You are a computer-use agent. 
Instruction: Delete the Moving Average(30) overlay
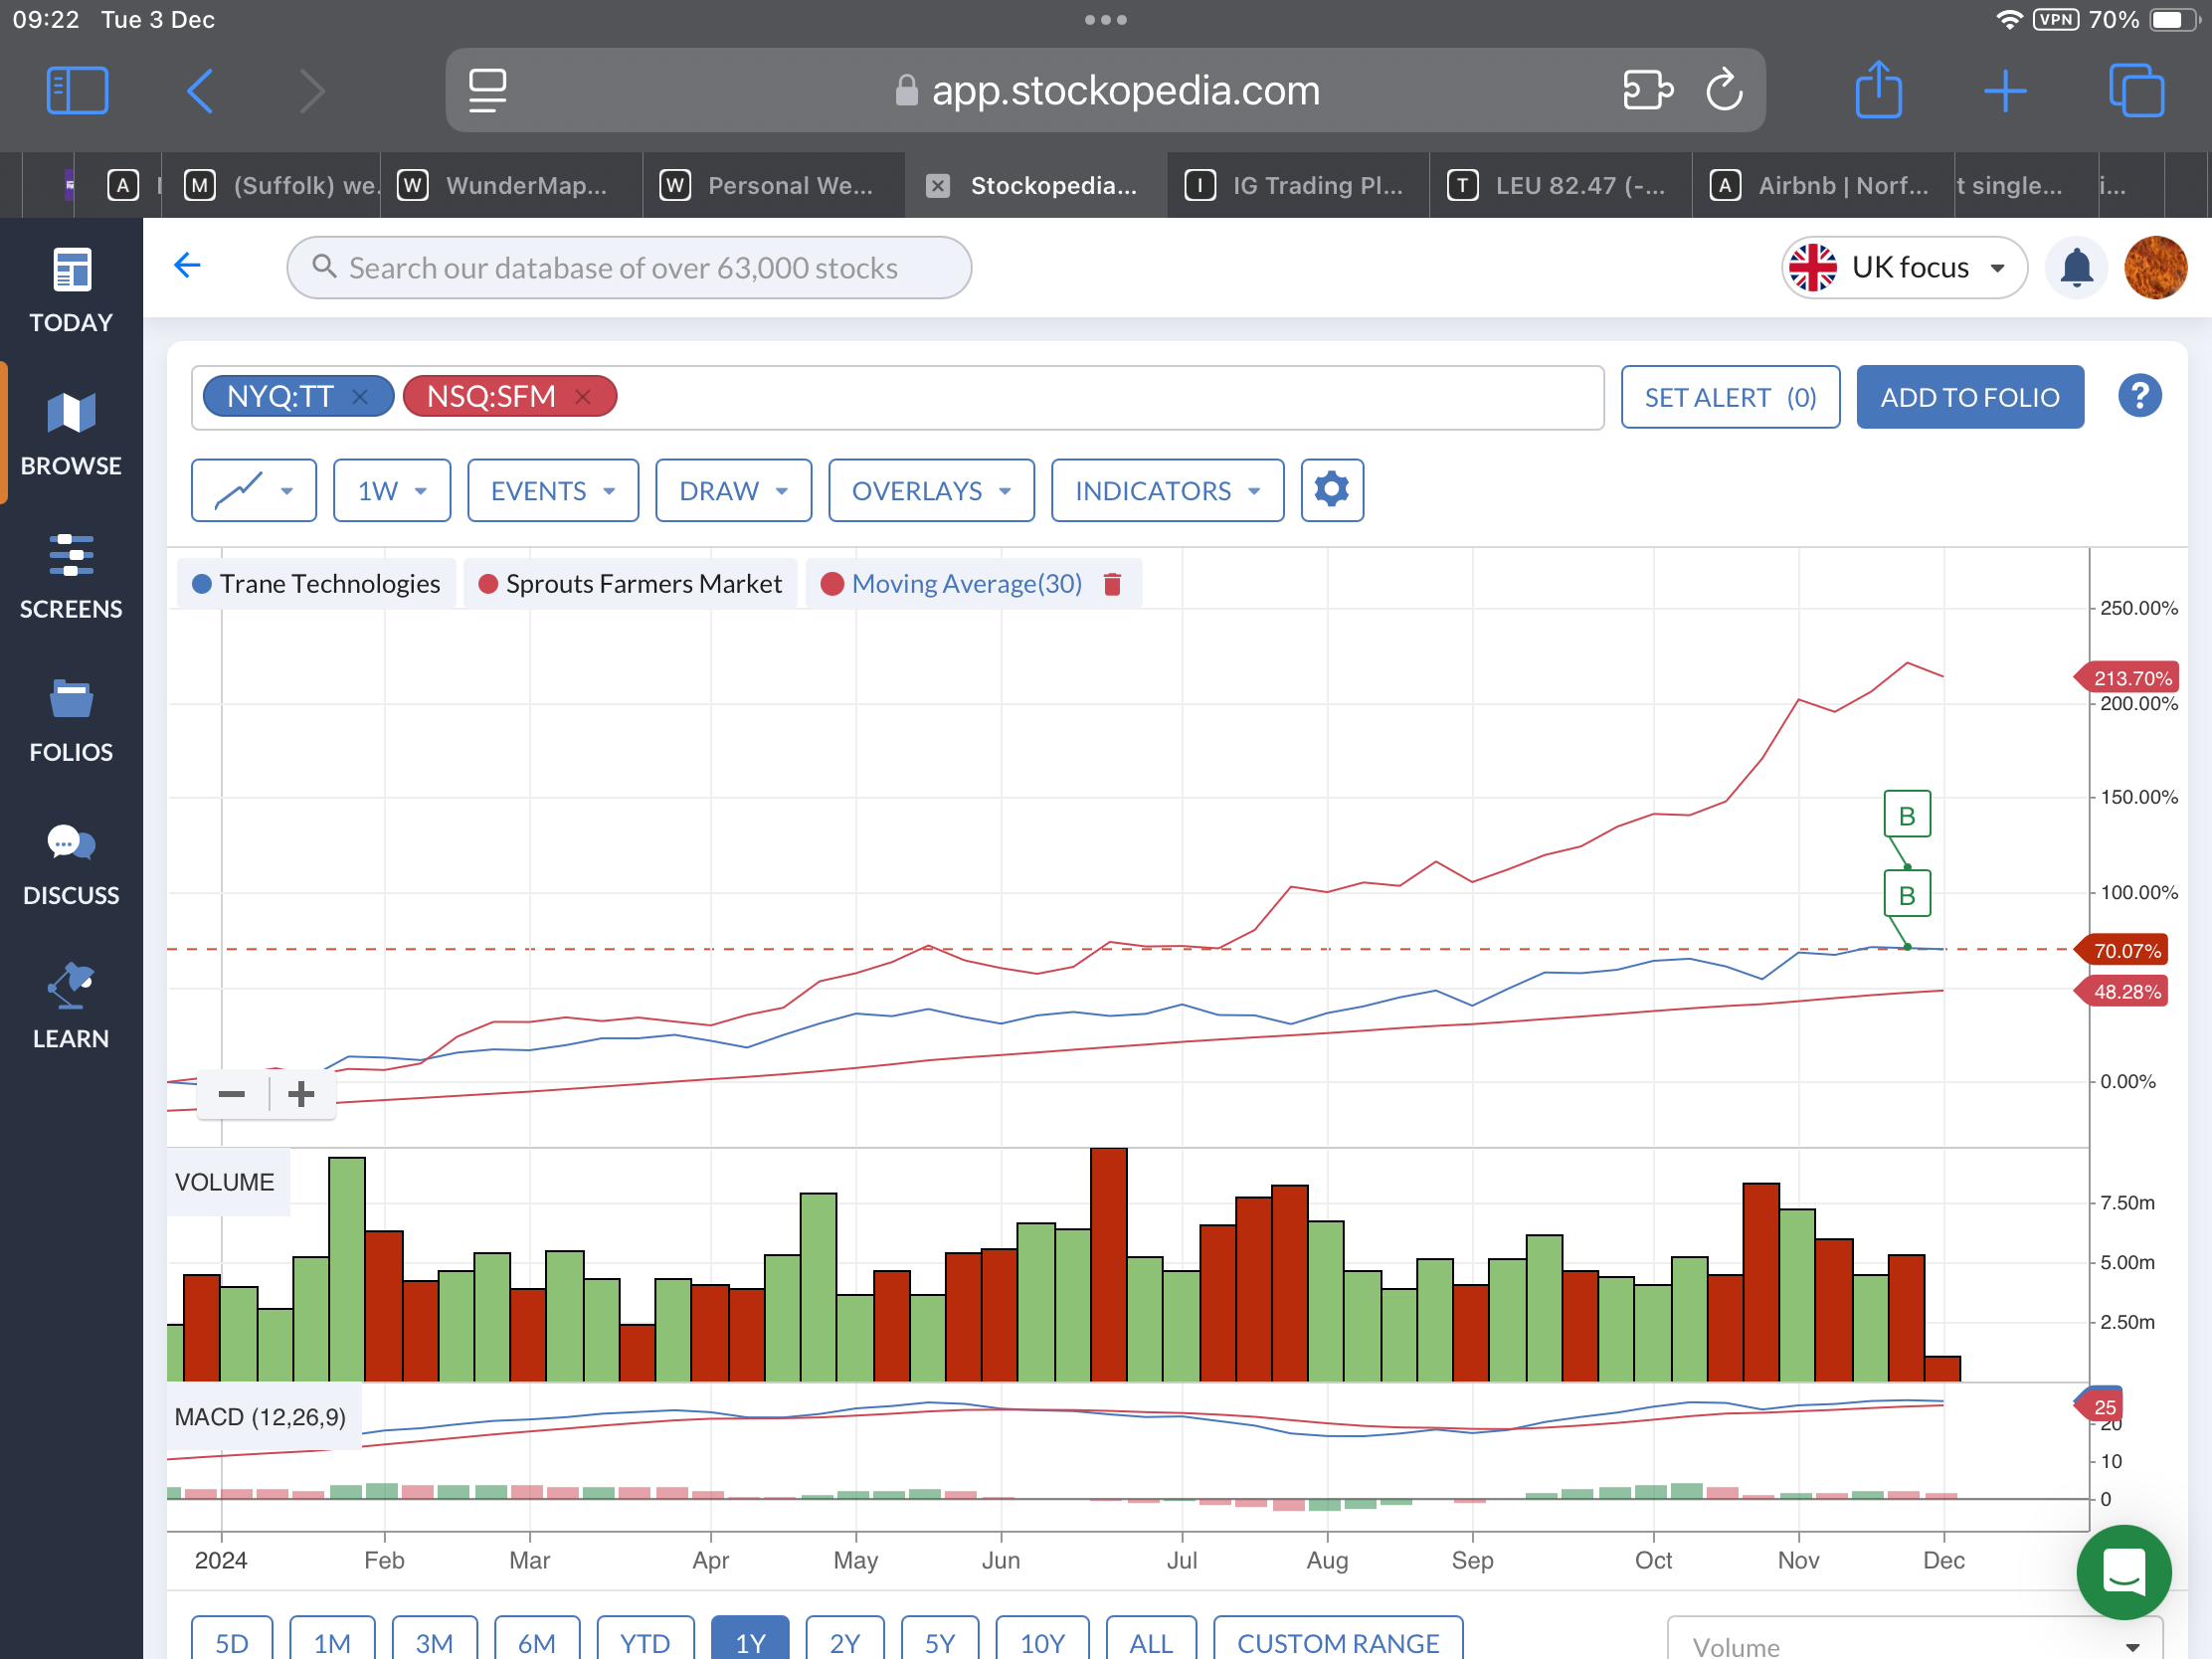1112,583
